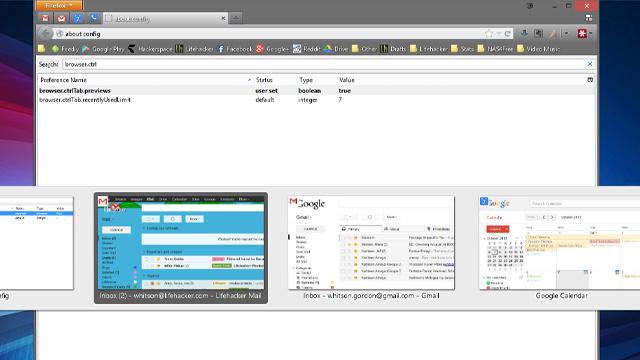Select the blue Google Calendar pinned tab
640x360 pixels.
tap(78, 18)
